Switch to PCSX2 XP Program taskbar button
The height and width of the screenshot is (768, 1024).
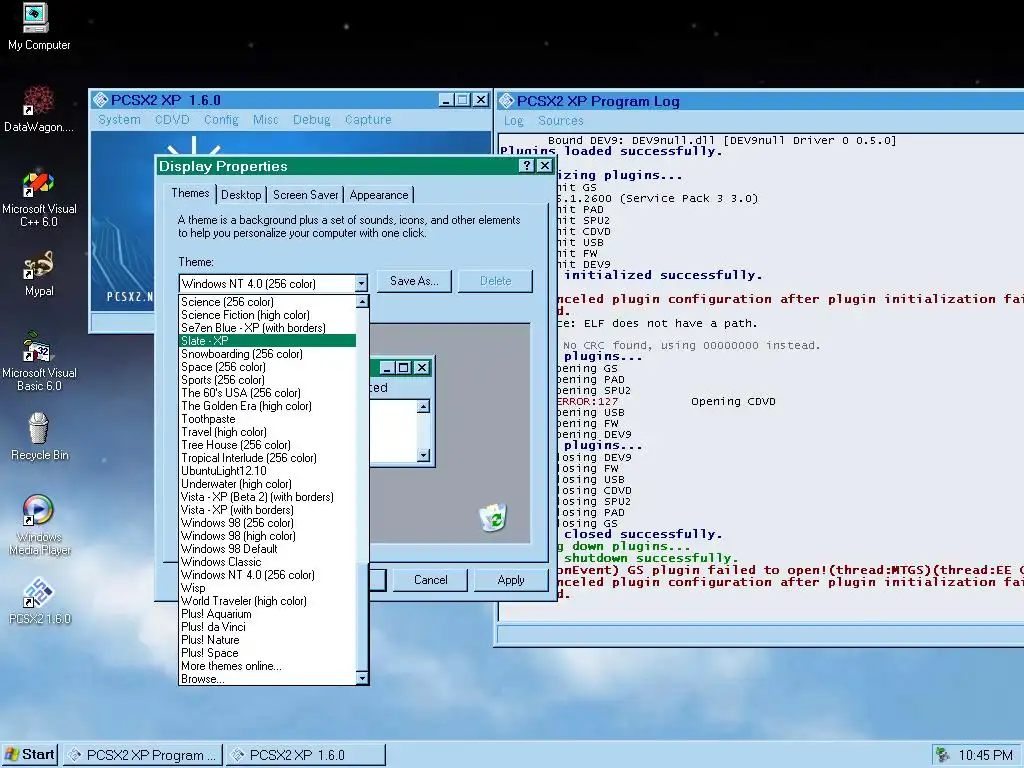143,755
